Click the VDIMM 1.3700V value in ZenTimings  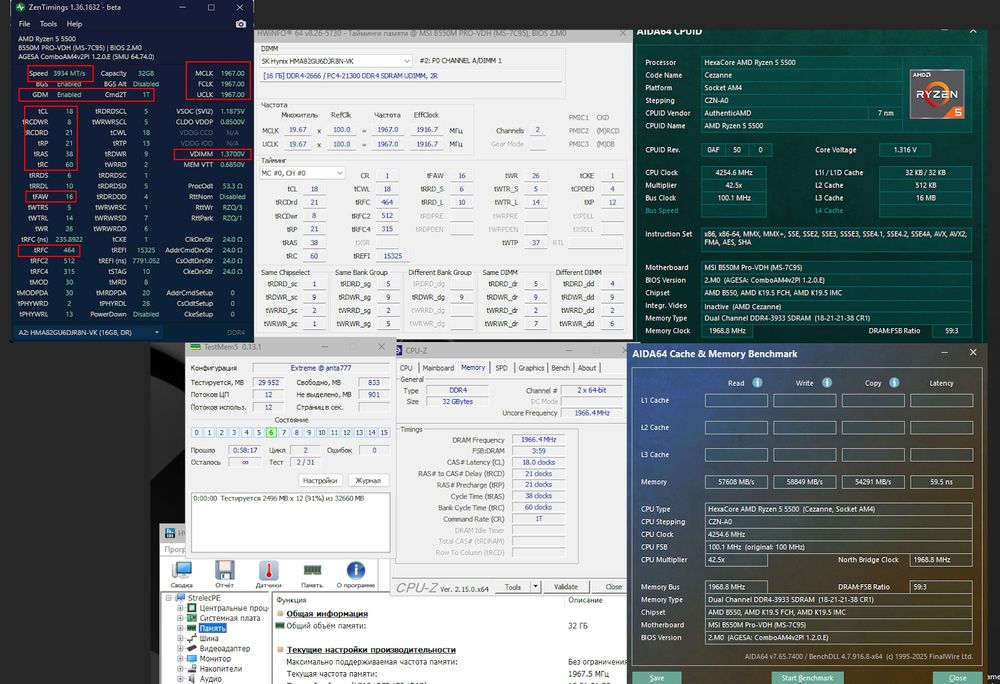233,154
